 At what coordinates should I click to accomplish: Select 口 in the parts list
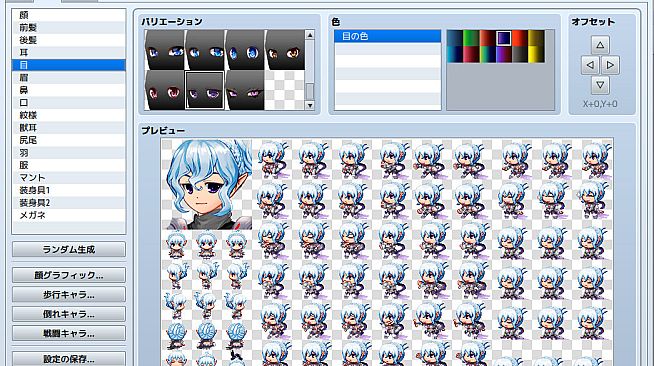69,103
